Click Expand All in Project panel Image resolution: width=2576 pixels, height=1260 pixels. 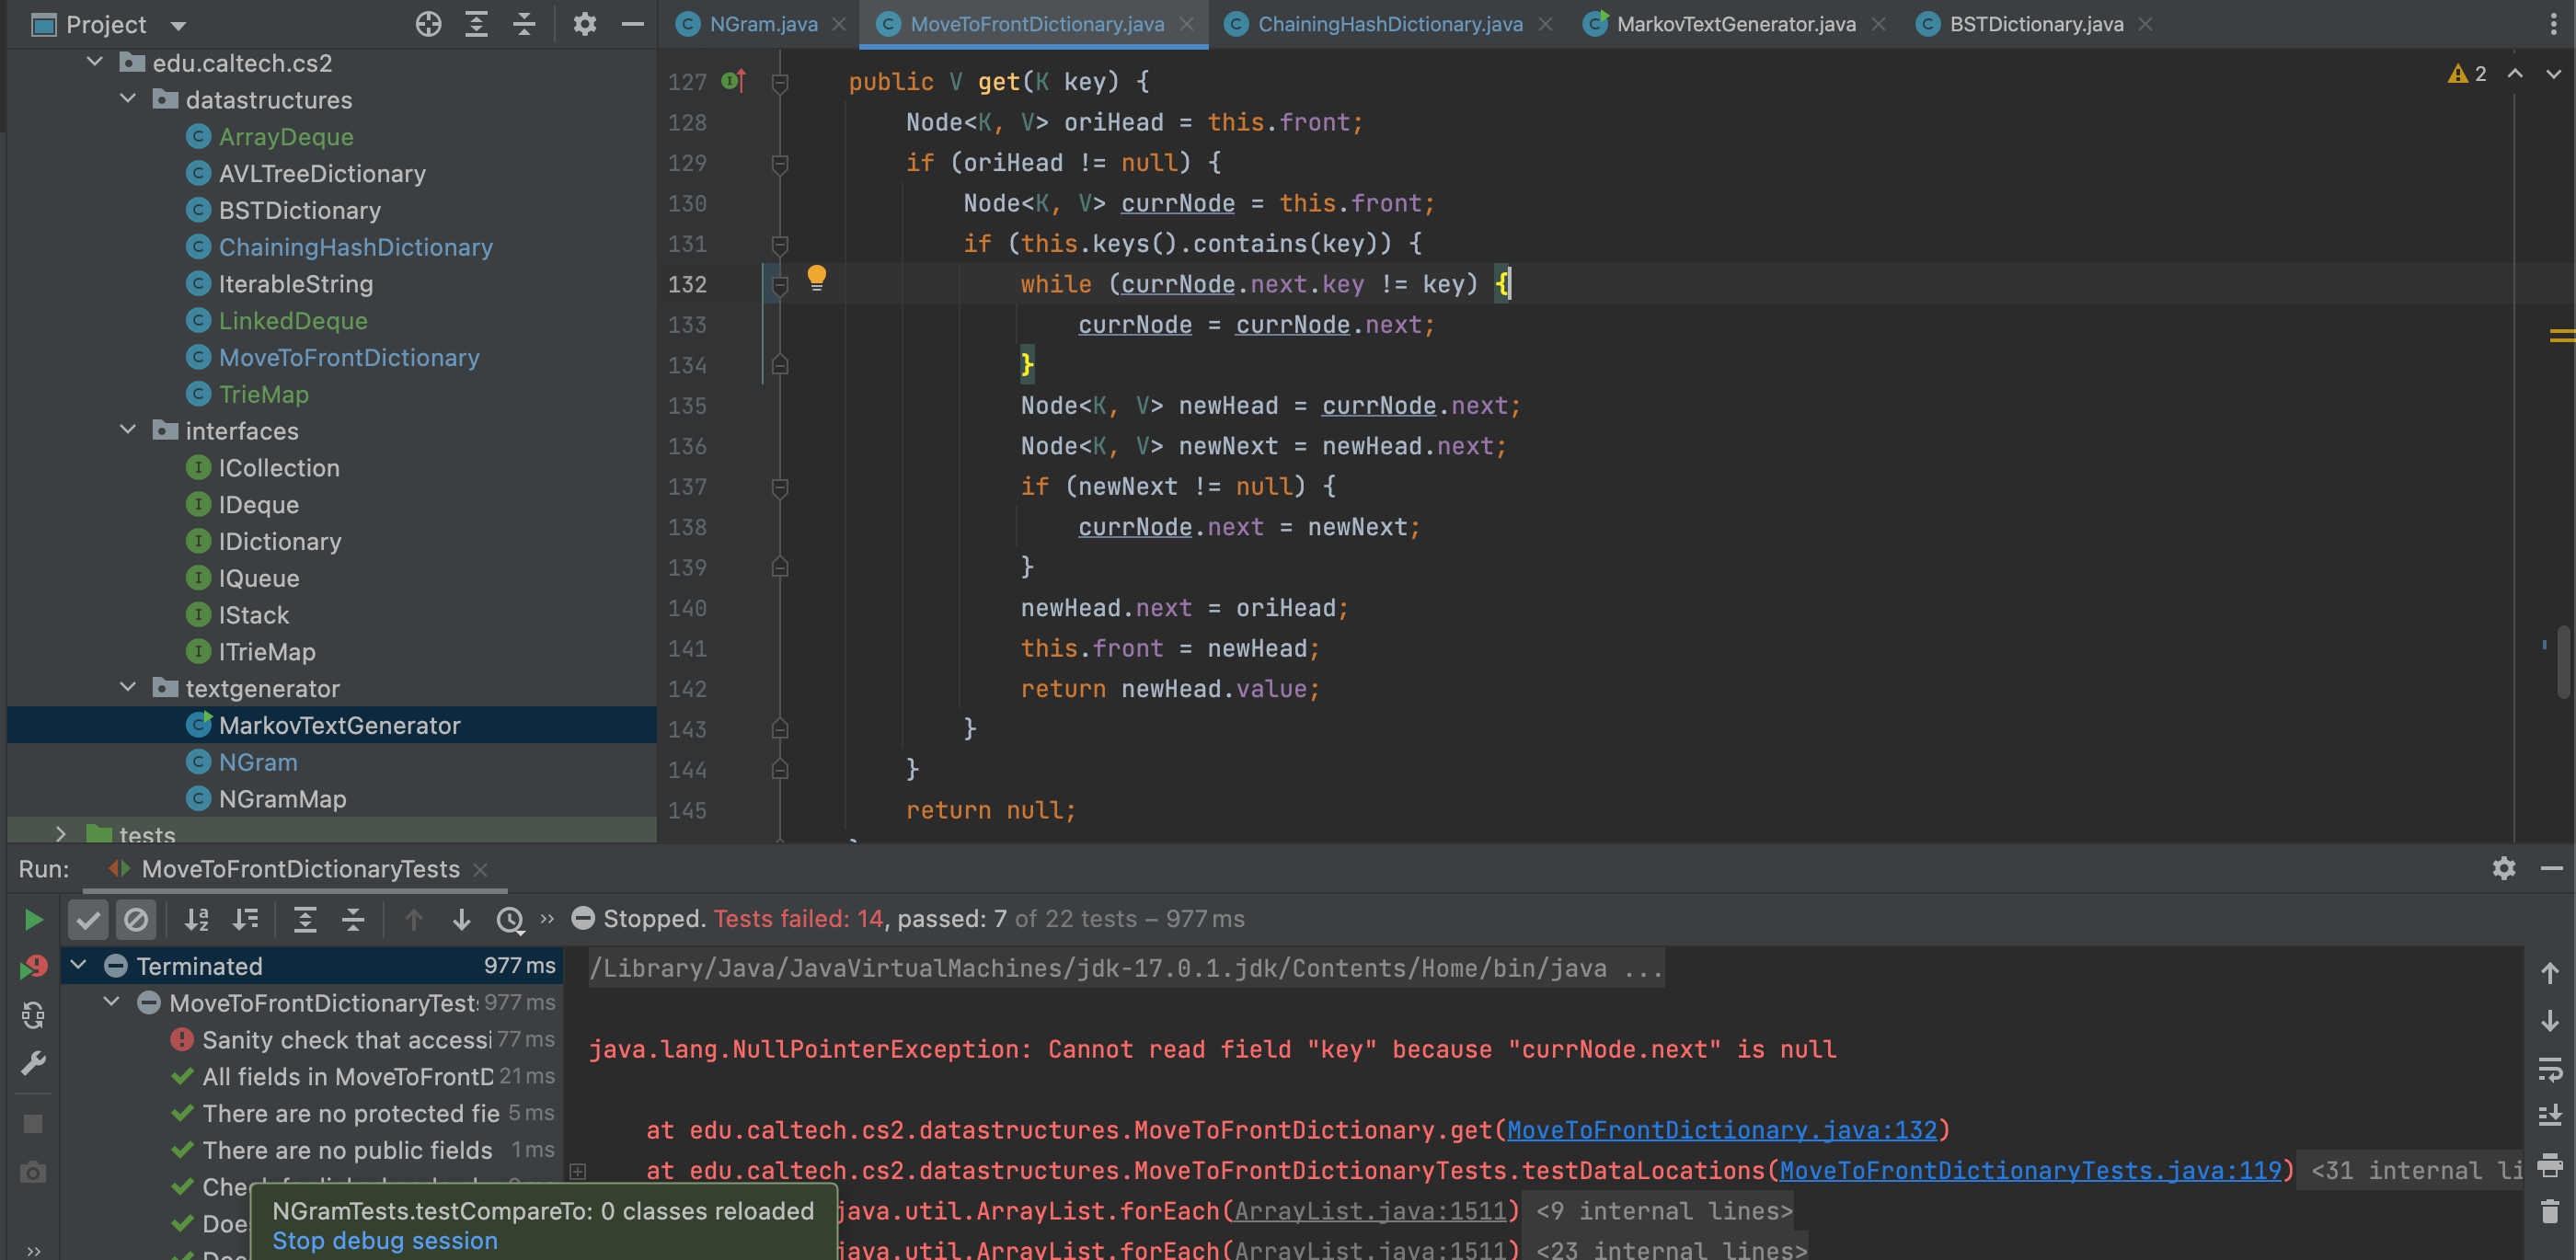(476, 24)
